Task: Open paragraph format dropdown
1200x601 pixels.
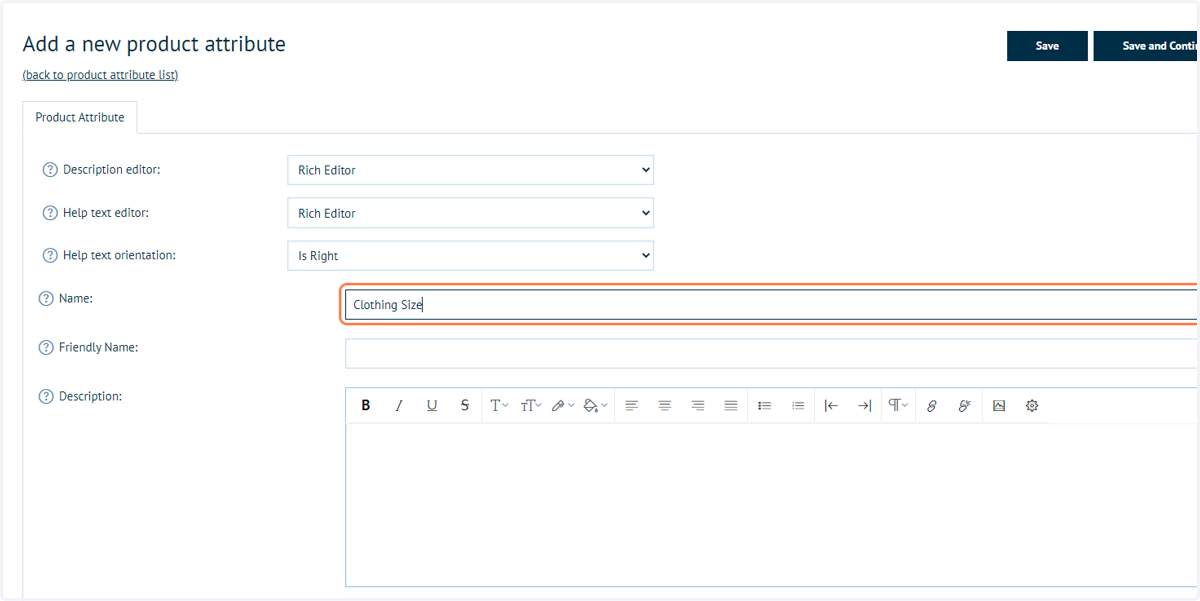Action: tap(898, 406)
